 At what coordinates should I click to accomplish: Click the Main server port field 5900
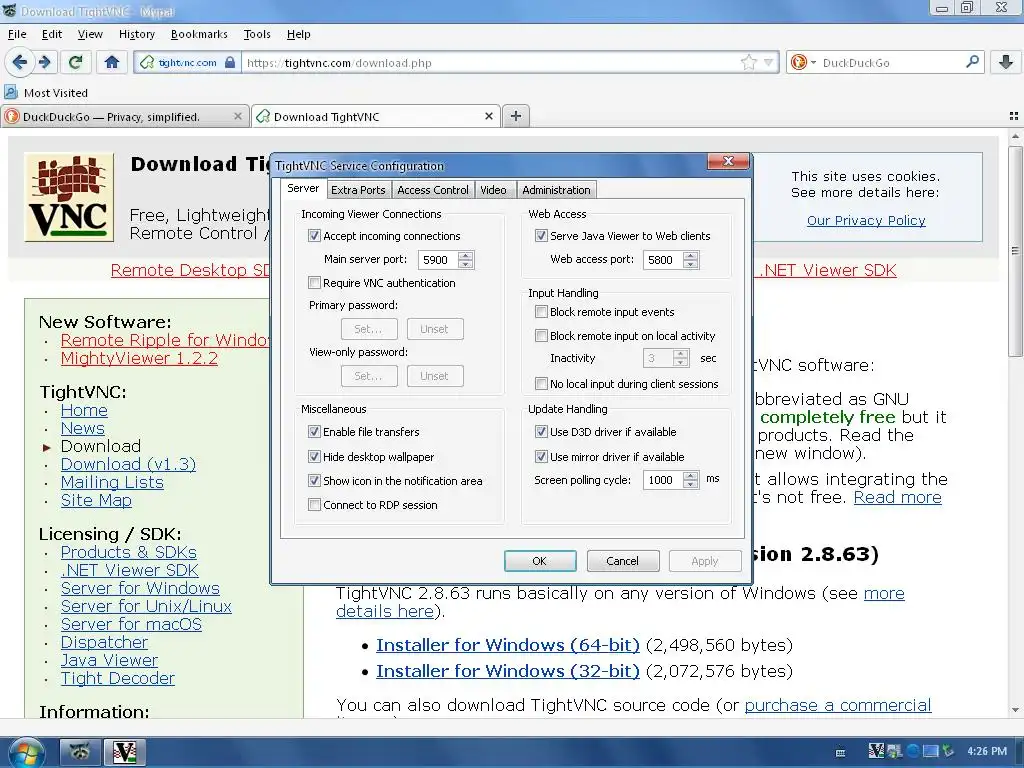438,260
